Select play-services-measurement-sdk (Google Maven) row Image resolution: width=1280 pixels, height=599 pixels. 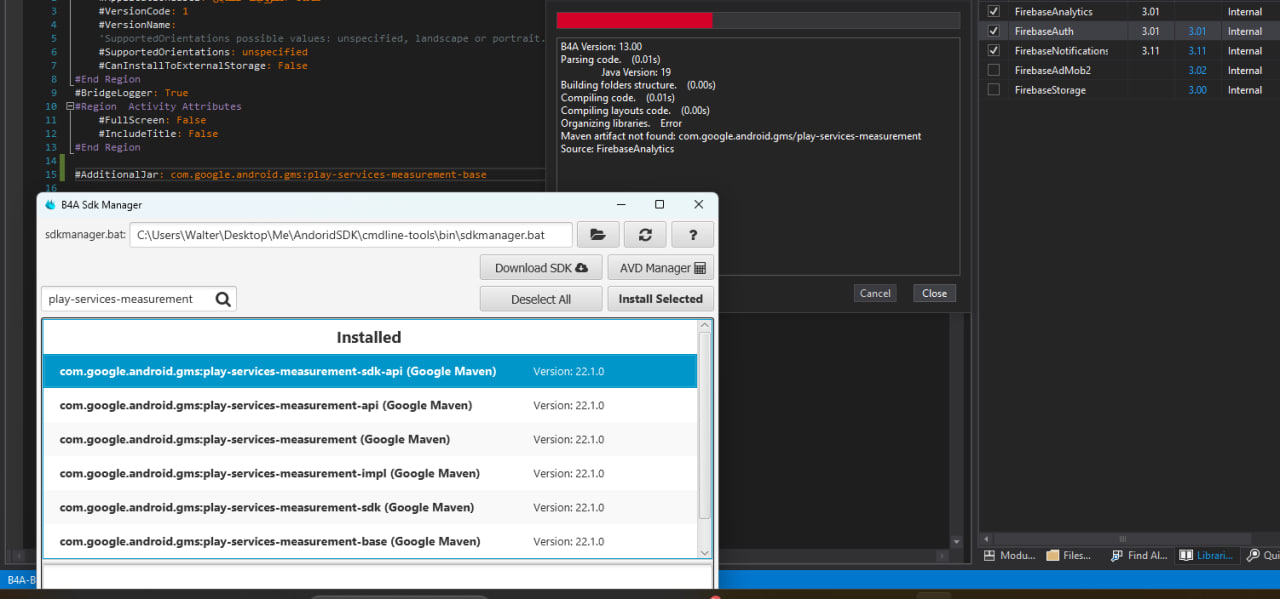[x=370, y=507]
